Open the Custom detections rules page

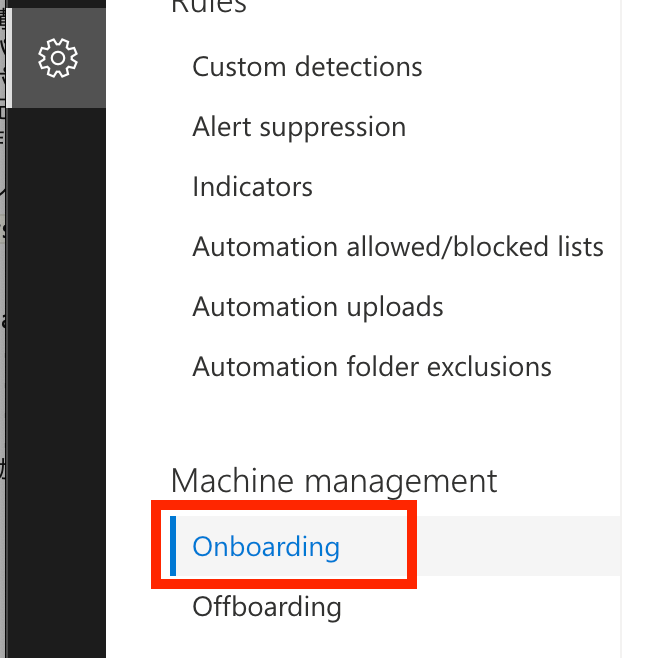pos(307,67)
